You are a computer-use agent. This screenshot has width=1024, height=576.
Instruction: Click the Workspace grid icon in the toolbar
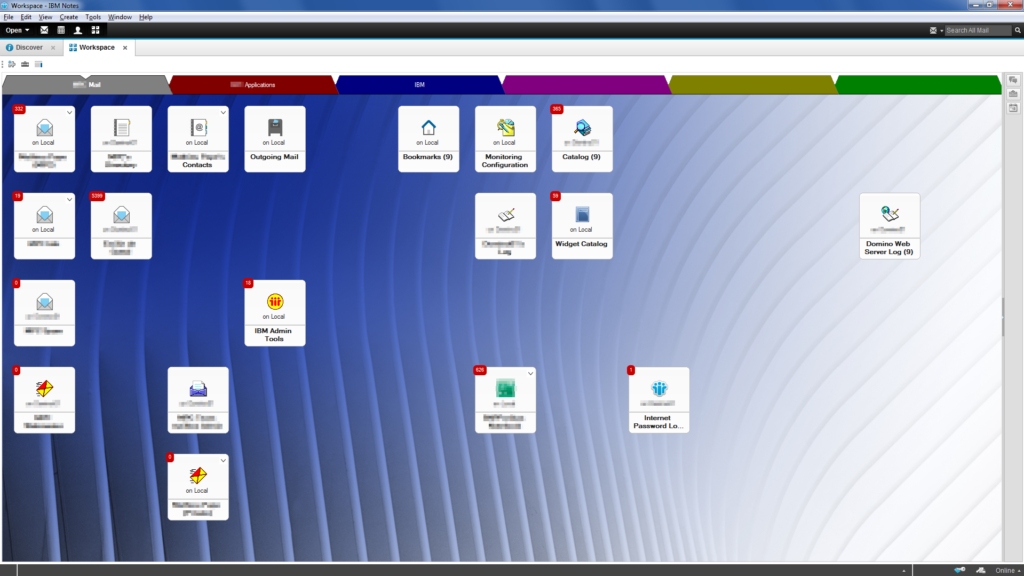point(95,30)
